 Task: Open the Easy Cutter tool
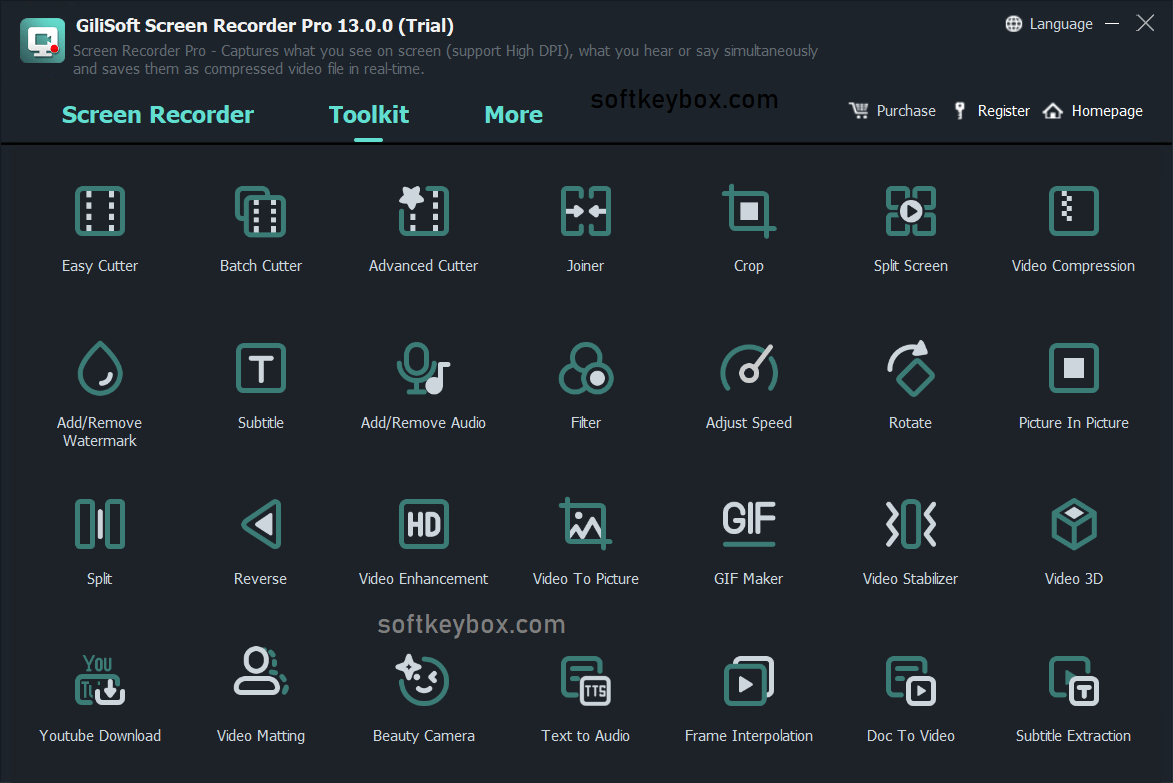click(x=99, y=225)
